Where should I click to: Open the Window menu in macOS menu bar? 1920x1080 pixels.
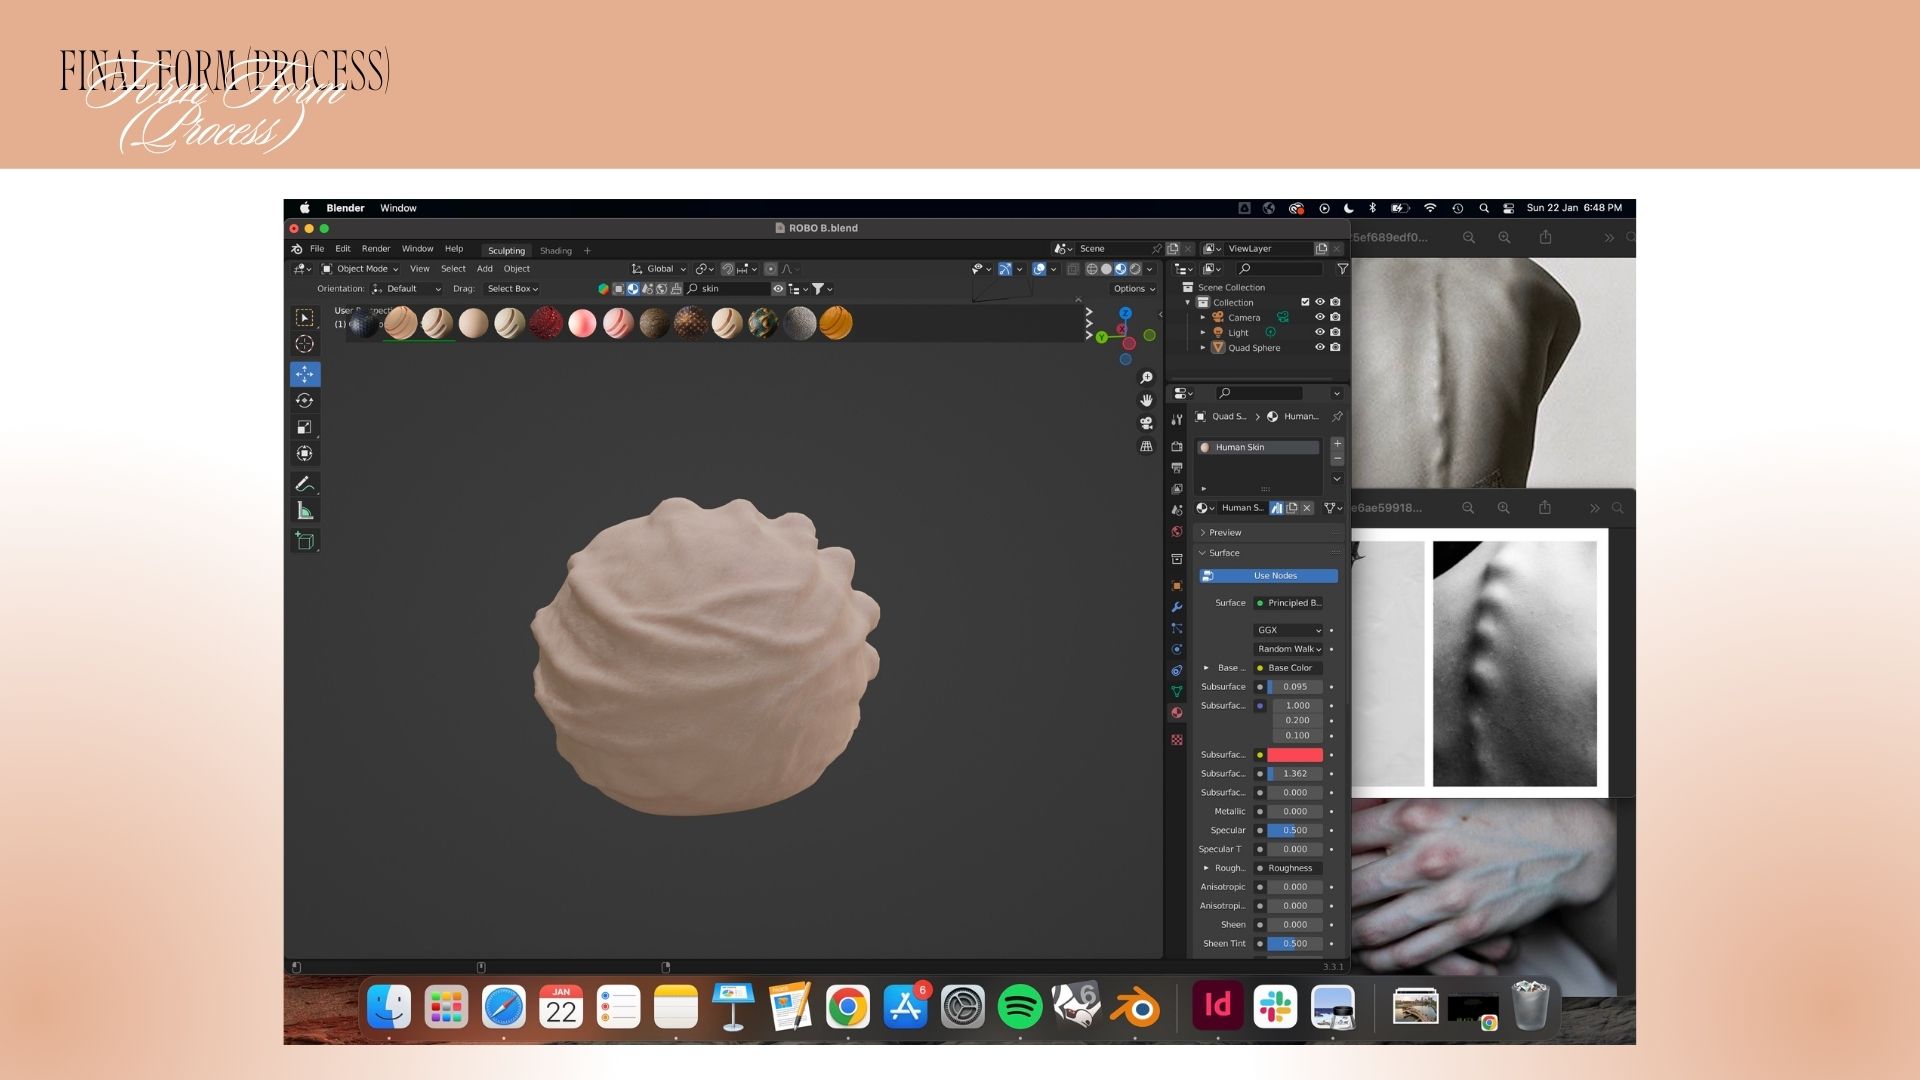coord(398,208)
